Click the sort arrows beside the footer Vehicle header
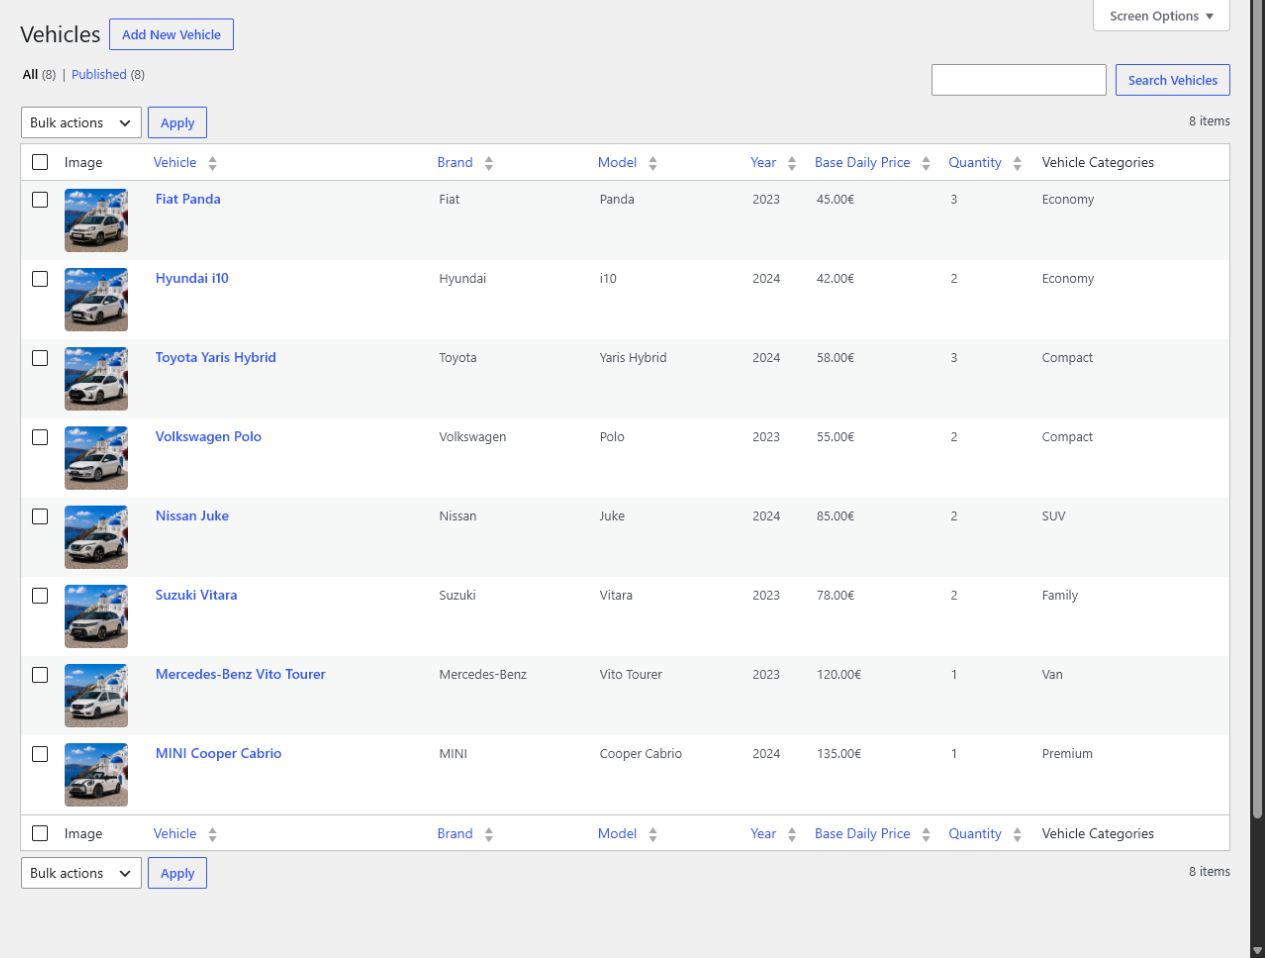Screen dimensions: 1265x958 (212, 834)
